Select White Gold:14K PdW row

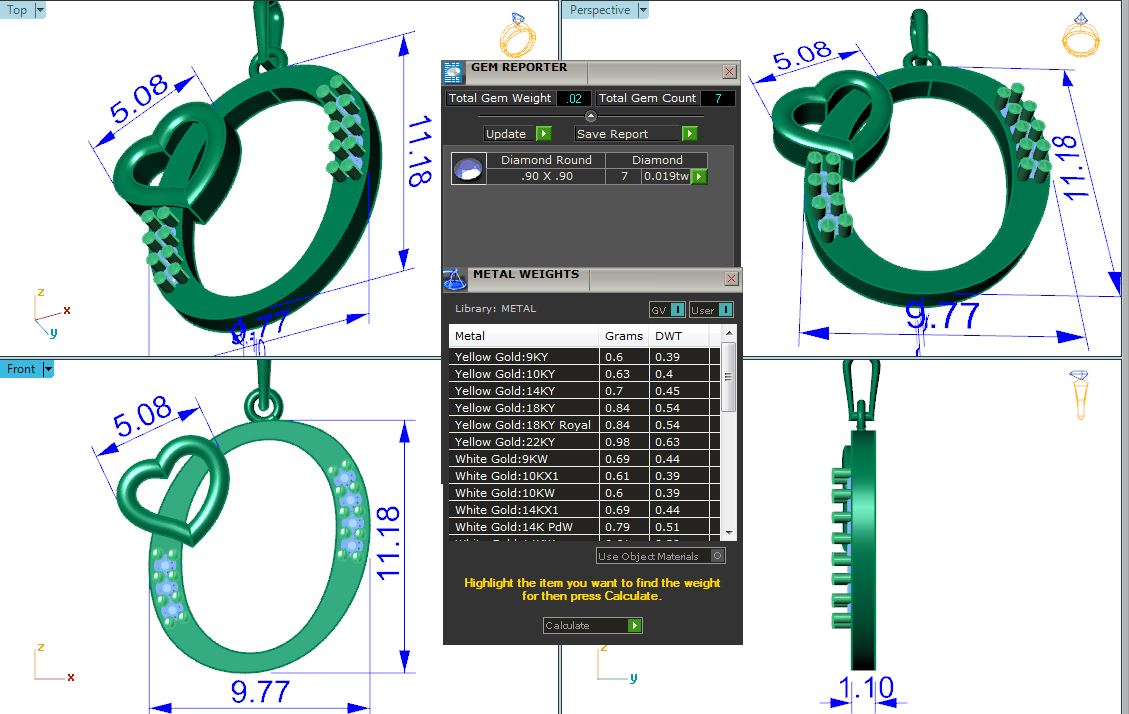[522, 527]
